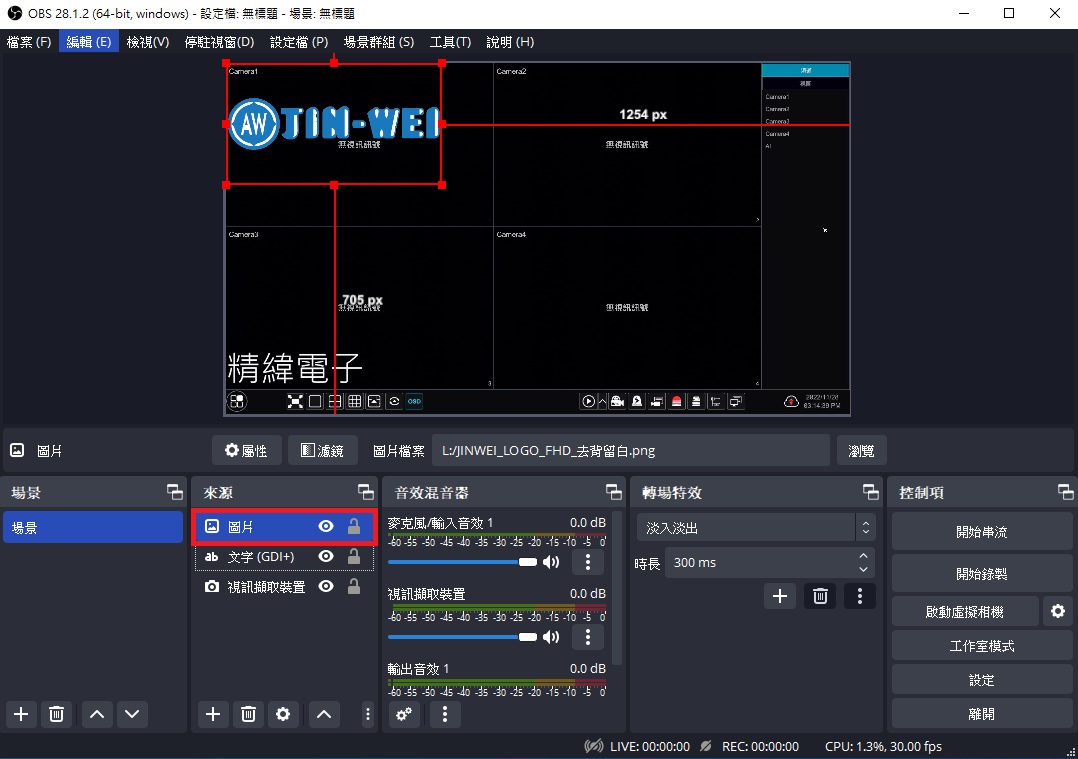Select the 文字 (GDI+) source row

(284, 557)
